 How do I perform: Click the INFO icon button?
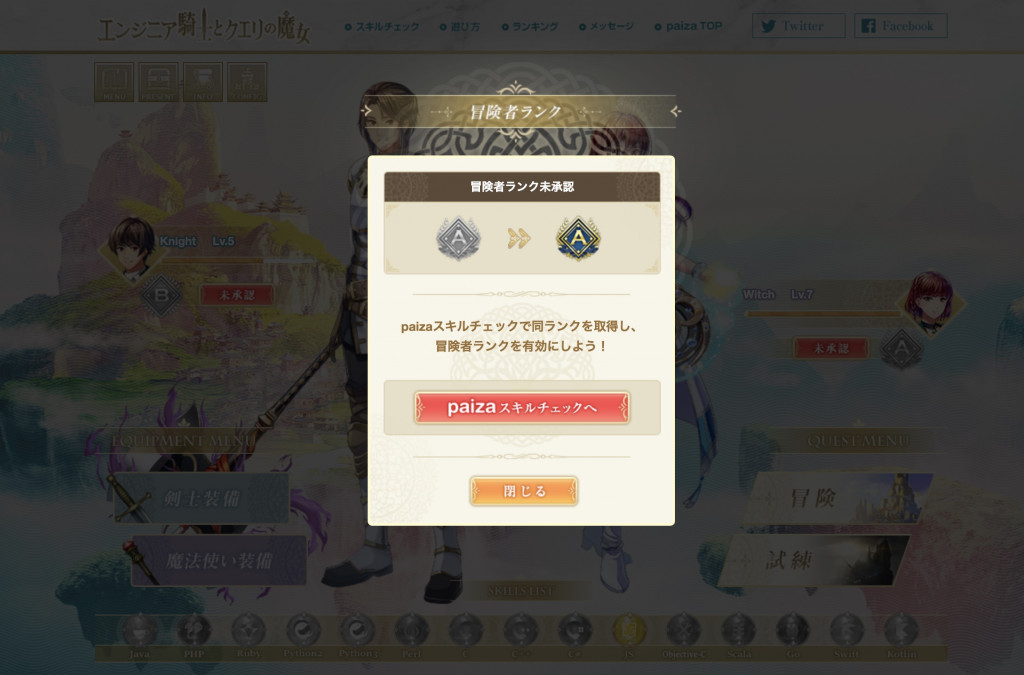pos(203,82)
